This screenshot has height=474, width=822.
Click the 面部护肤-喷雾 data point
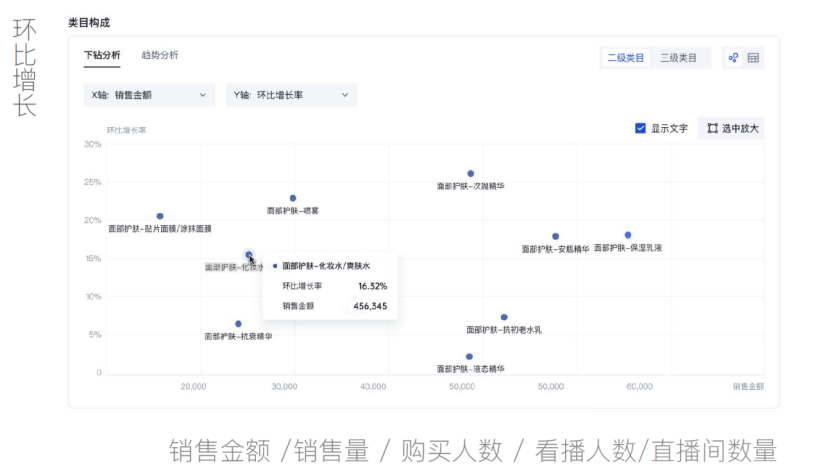293,198
